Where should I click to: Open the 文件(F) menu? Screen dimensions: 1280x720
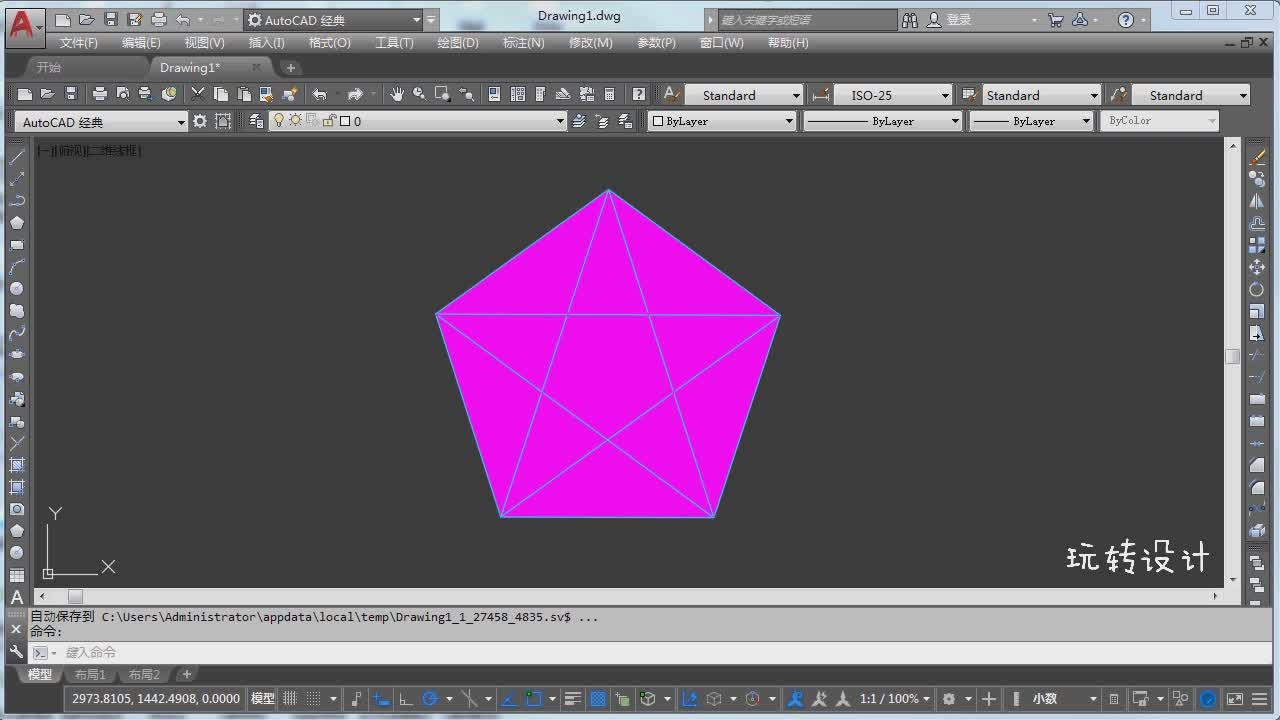[x=79, y=42]
